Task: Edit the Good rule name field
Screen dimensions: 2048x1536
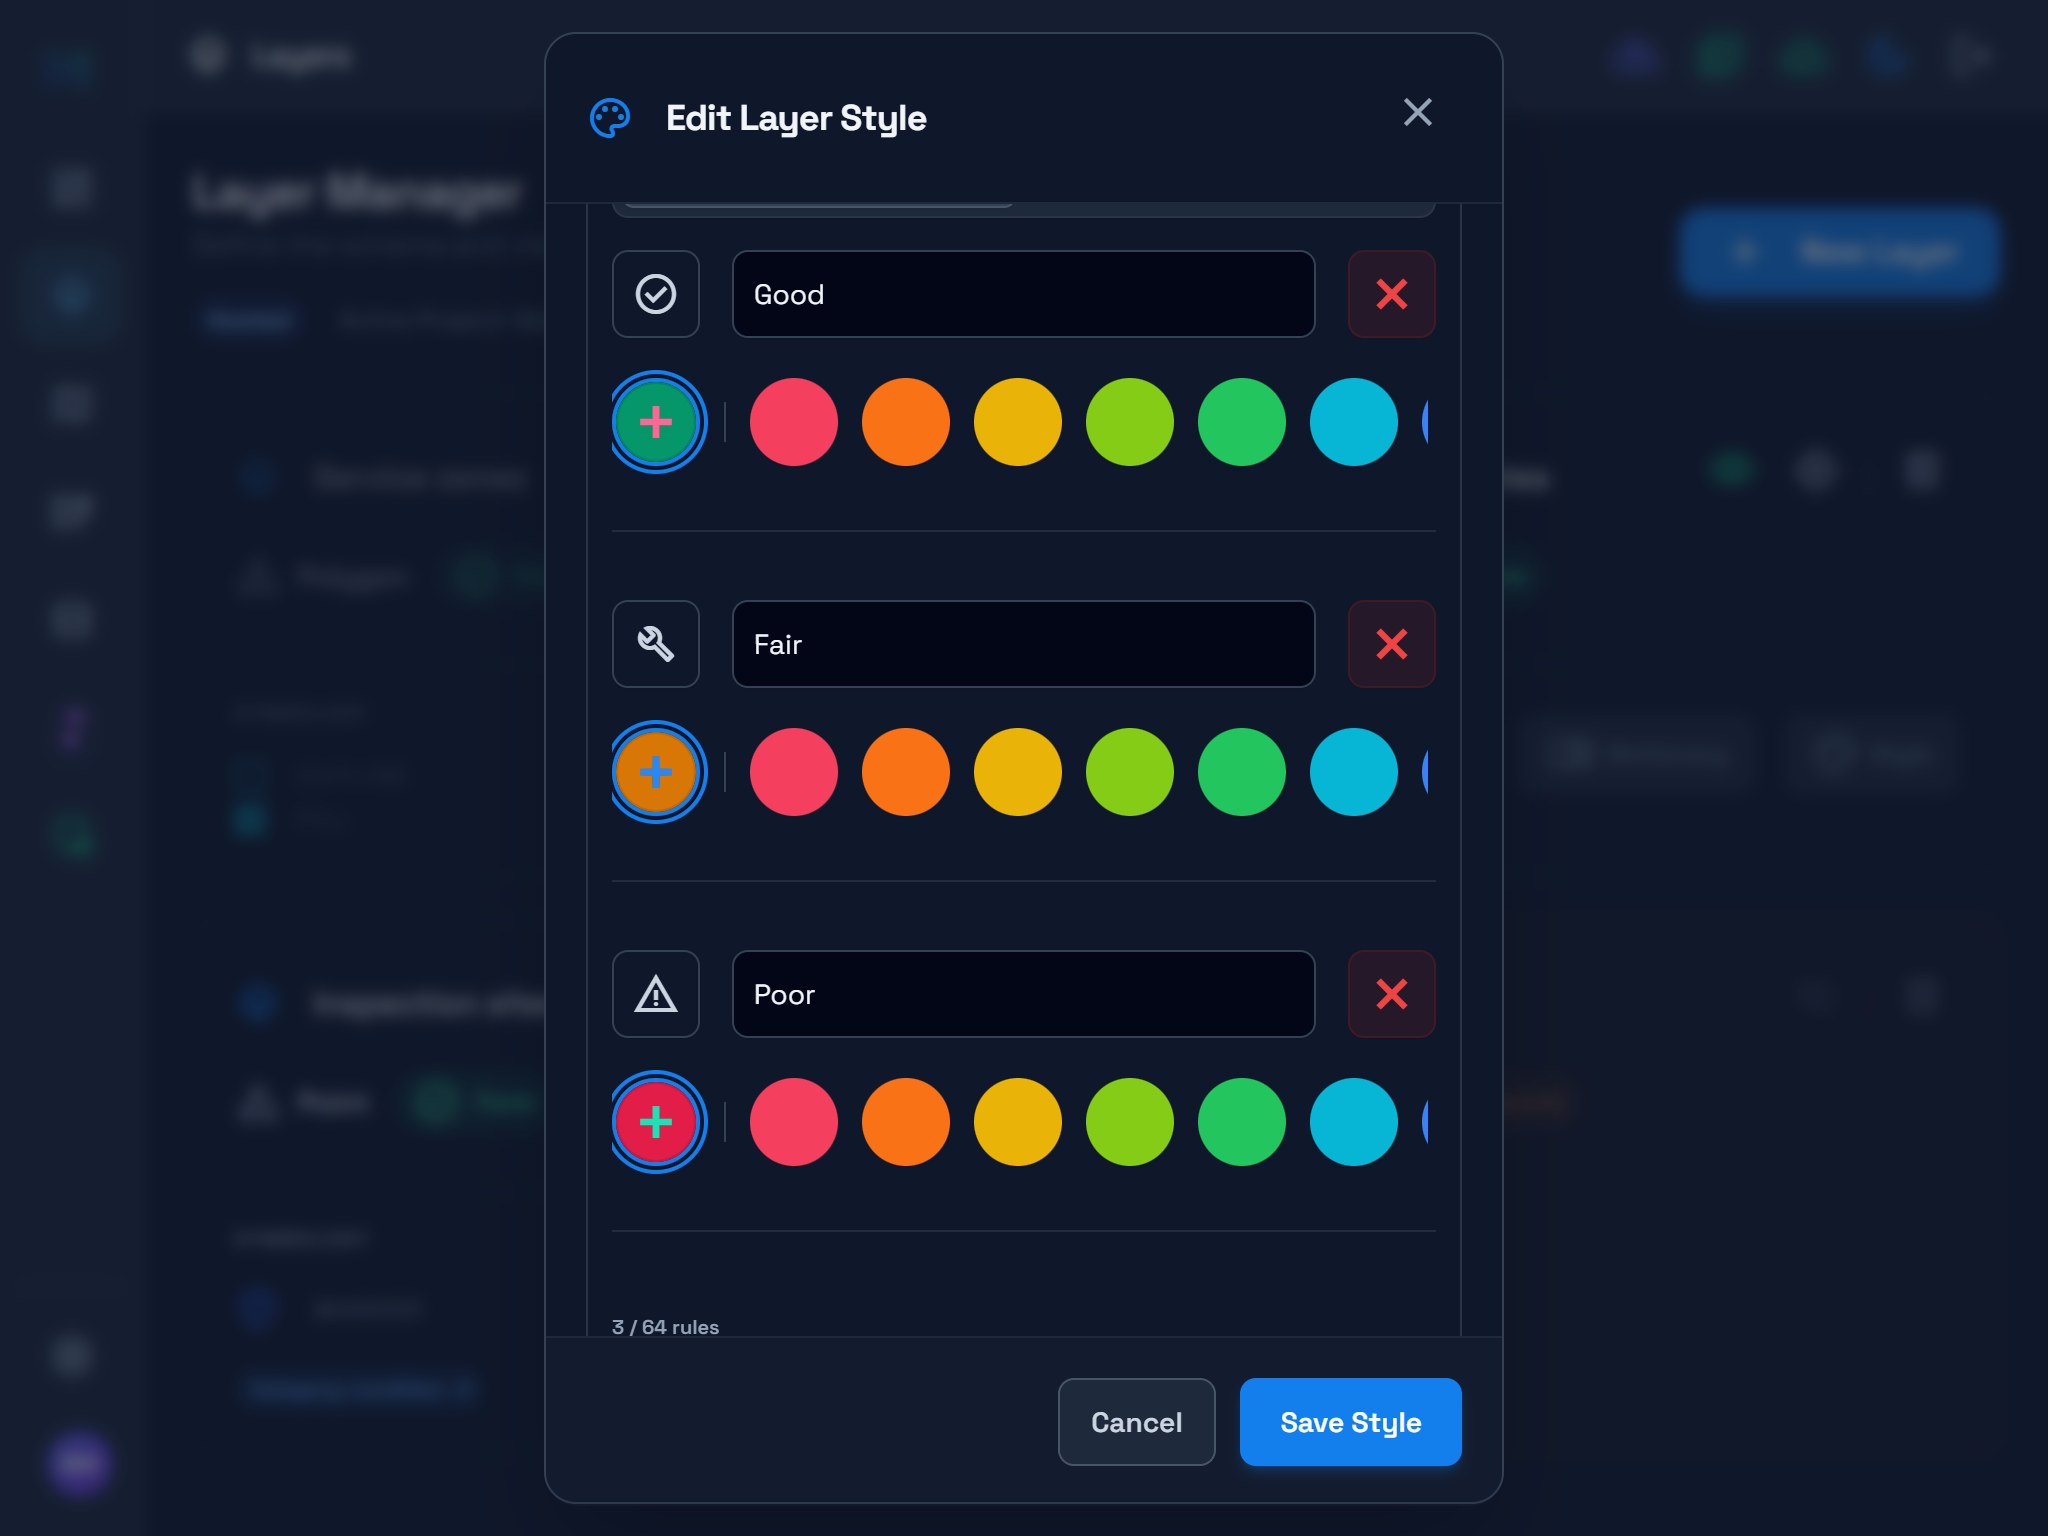Action: (x=1023, y=294)
